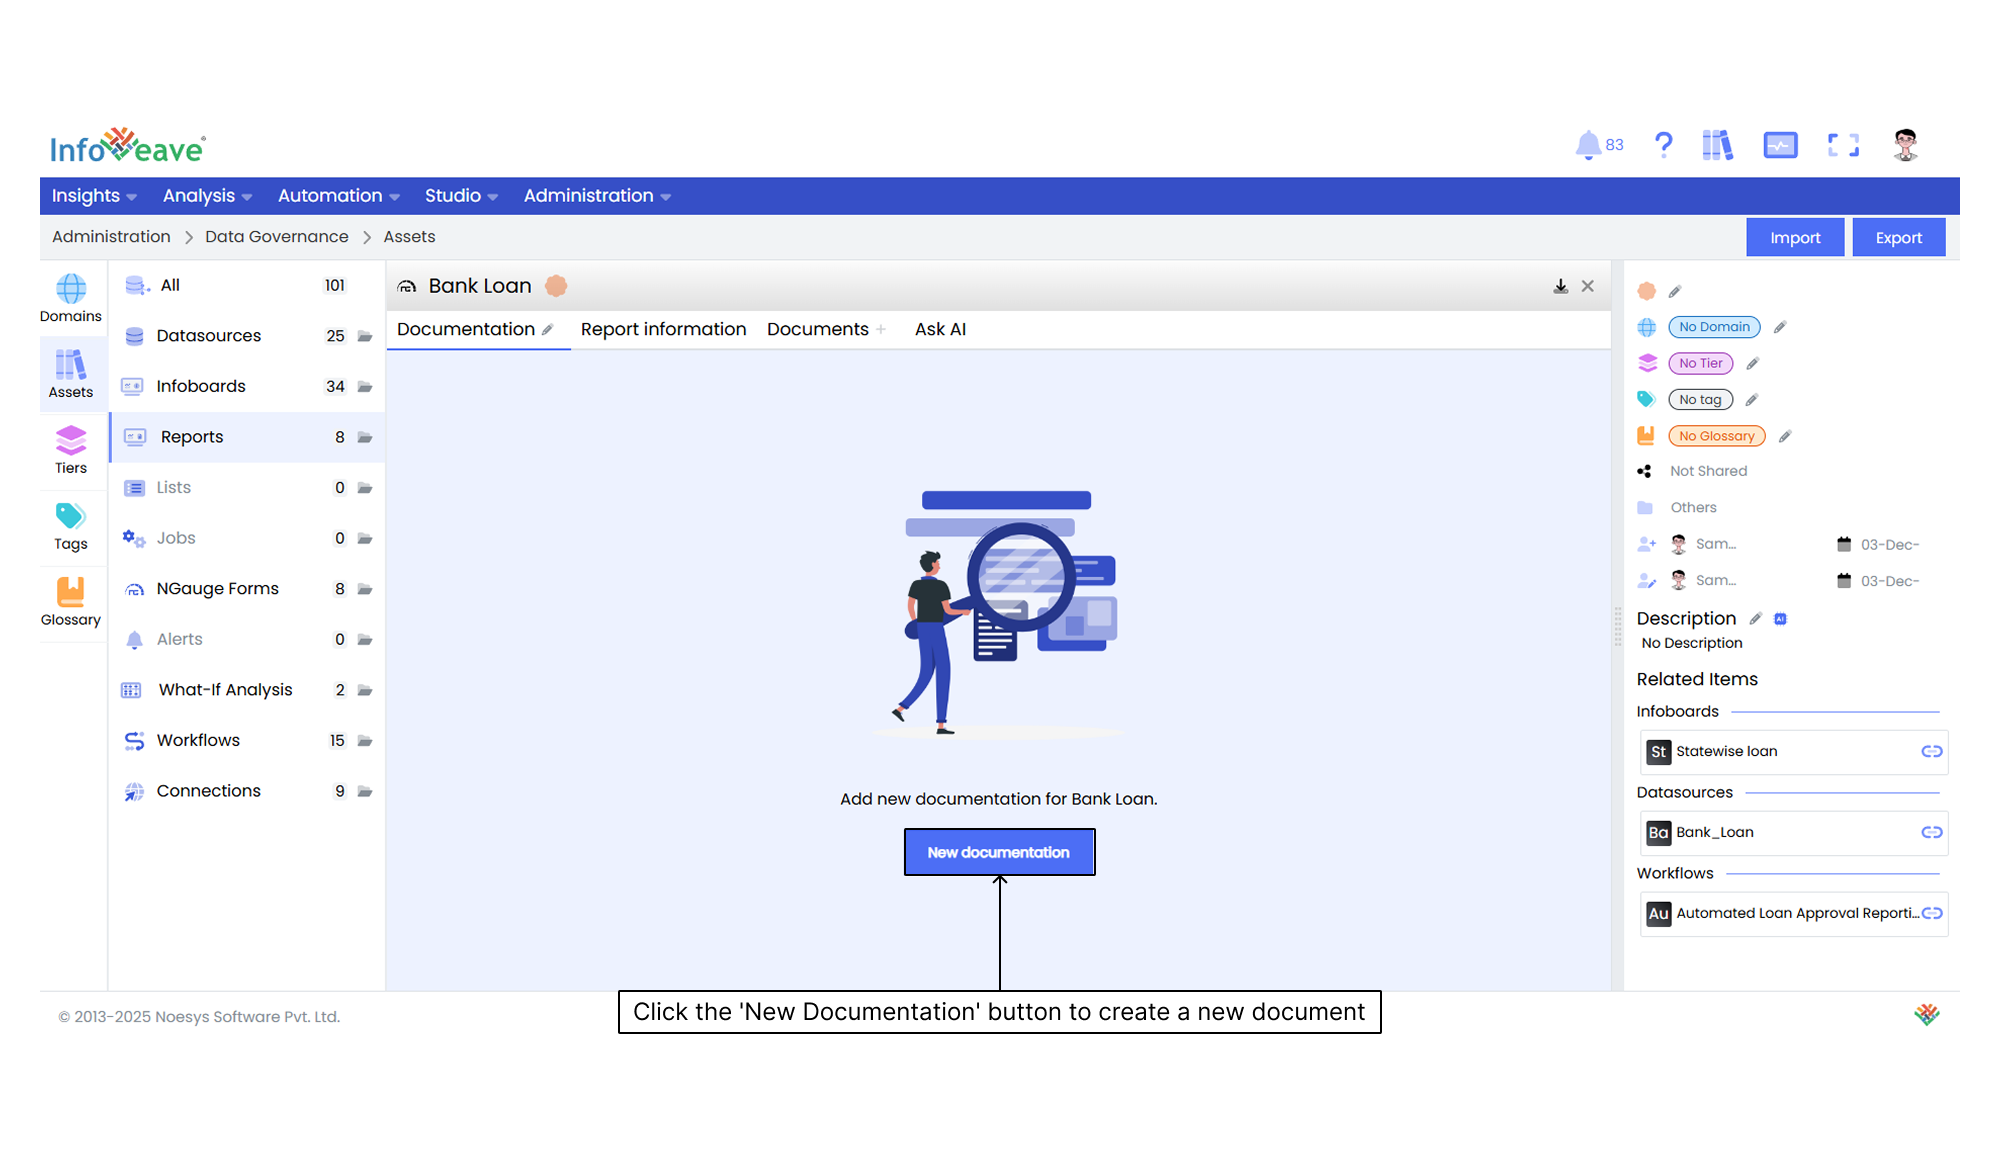Click the Import button
The height and width of the screenshot is (1160, 2000).
pos(1795,238)
